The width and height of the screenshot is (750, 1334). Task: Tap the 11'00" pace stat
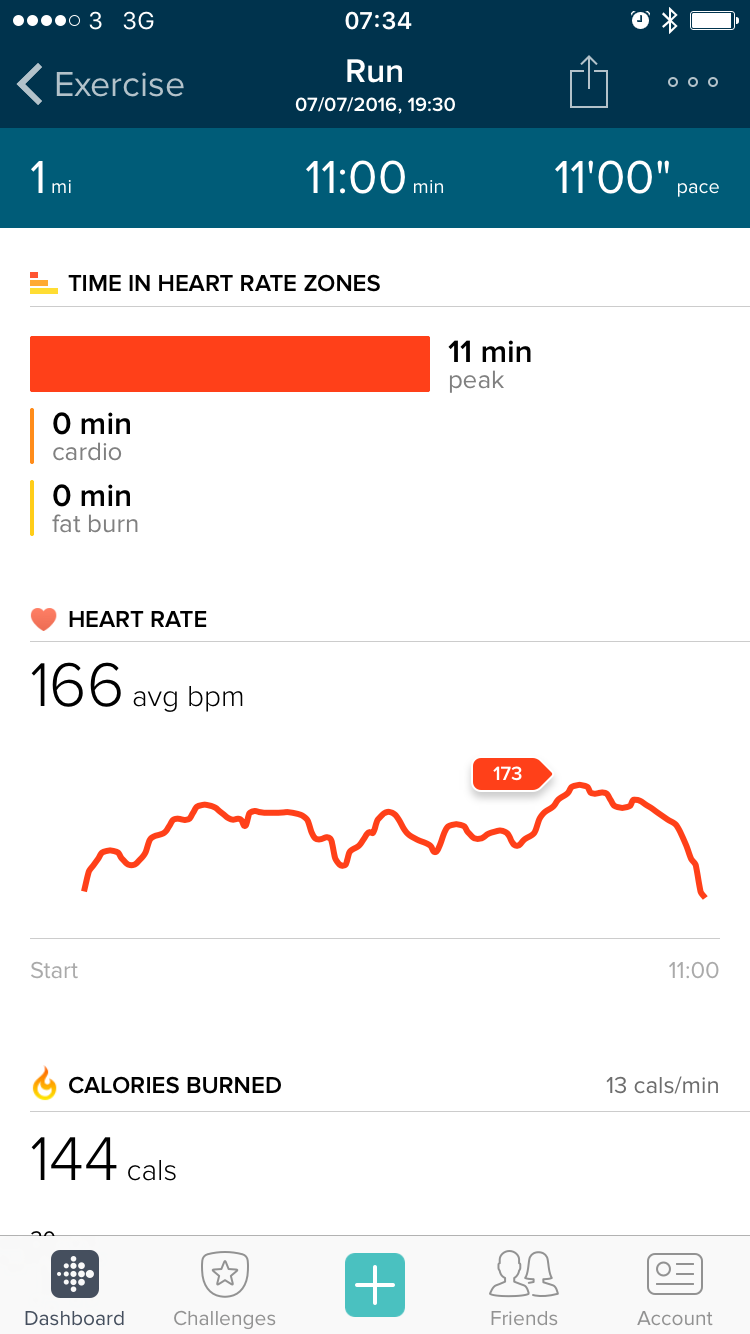636,180
